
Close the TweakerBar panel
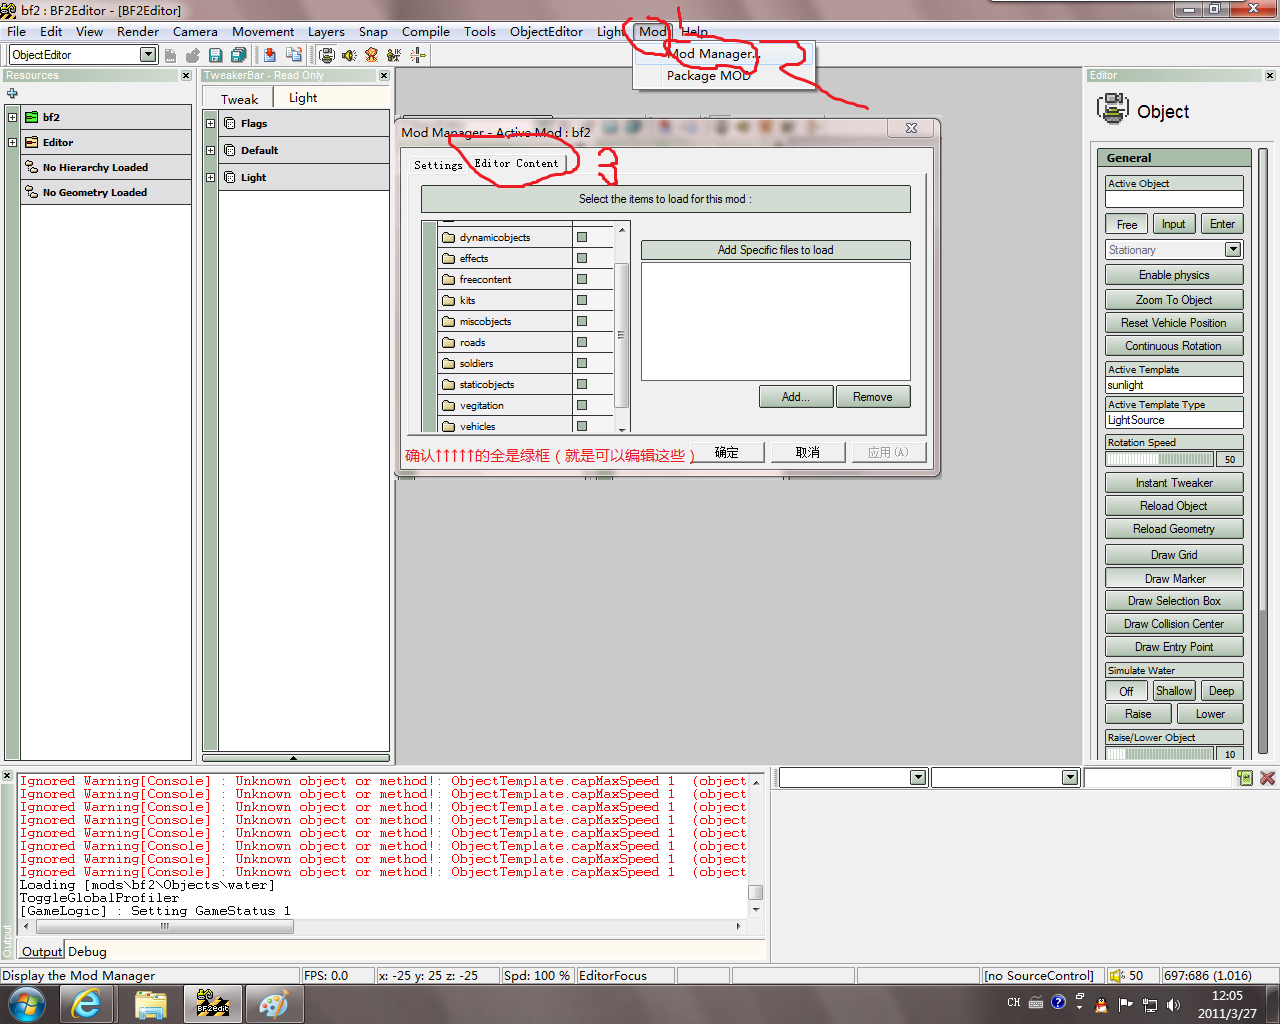click(x=384, y=76)
